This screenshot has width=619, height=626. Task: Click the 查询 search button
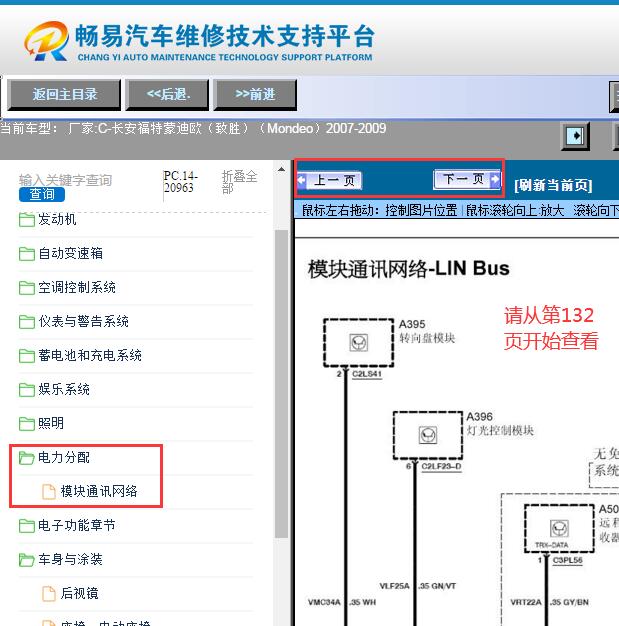(42, 194)
